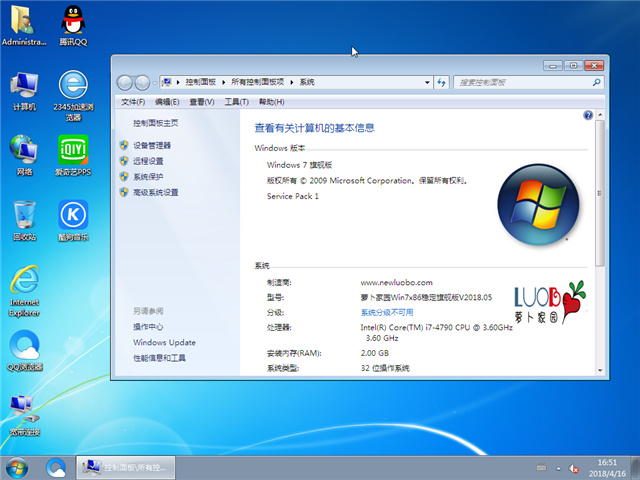Launch QQ browser pinned on taskbar
The height and width of the screenshot is (480, 640).
[56, 468]
